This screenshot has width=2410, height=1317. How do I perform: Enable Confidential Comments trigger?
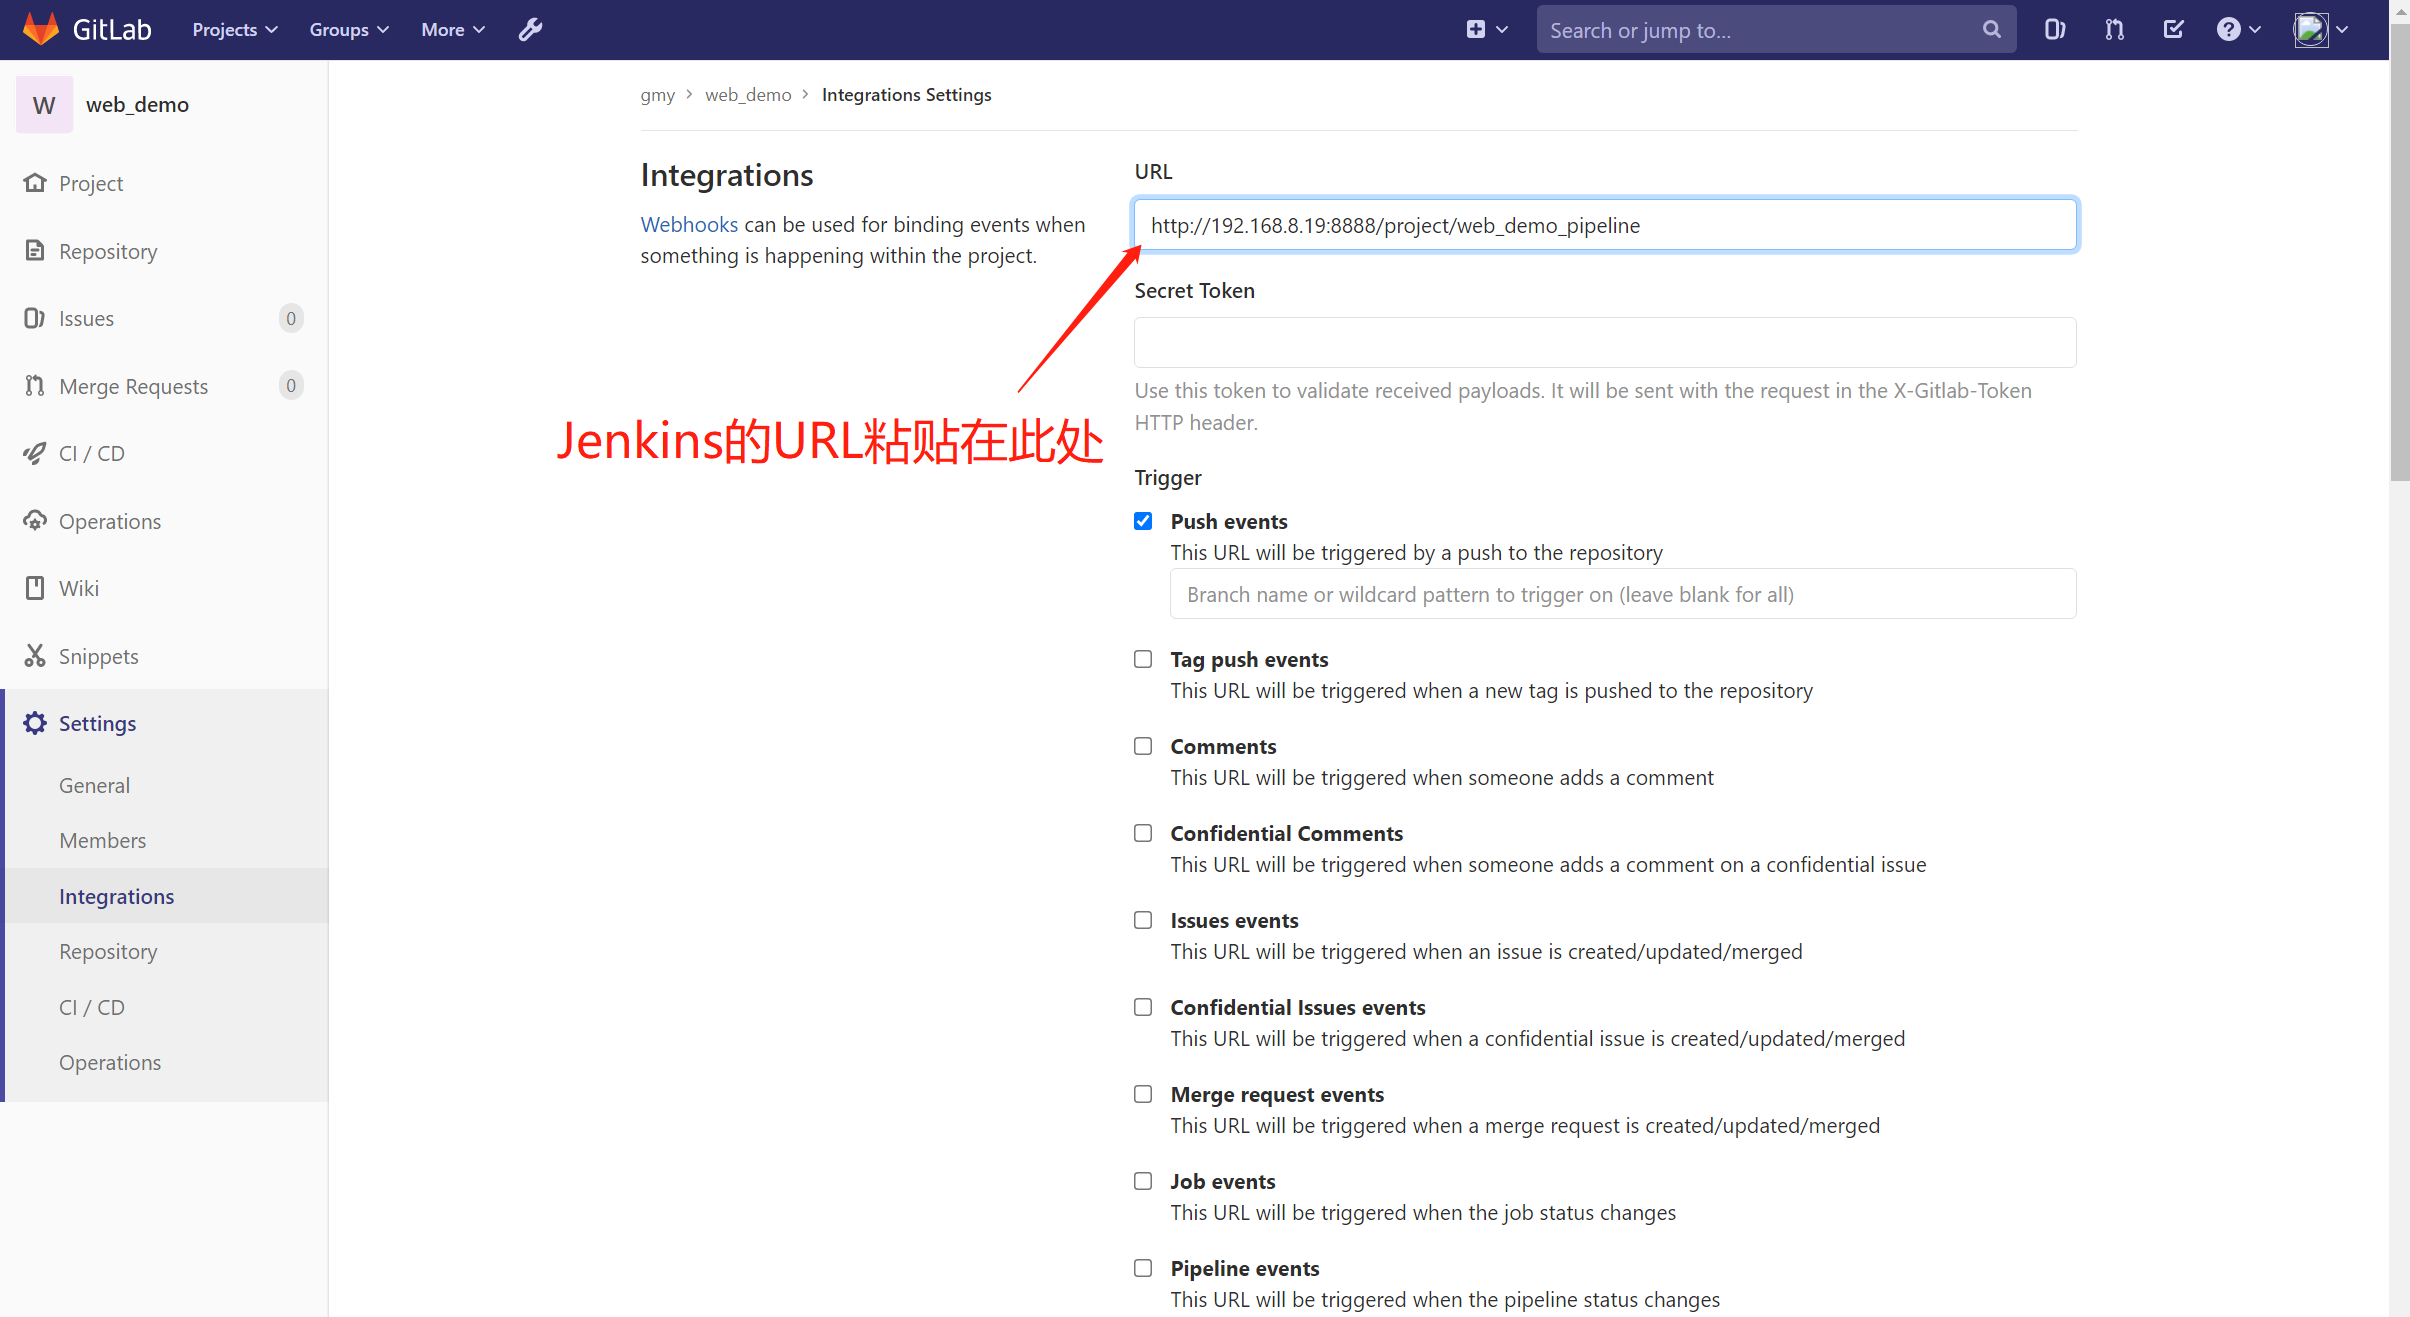(1143, 833)
